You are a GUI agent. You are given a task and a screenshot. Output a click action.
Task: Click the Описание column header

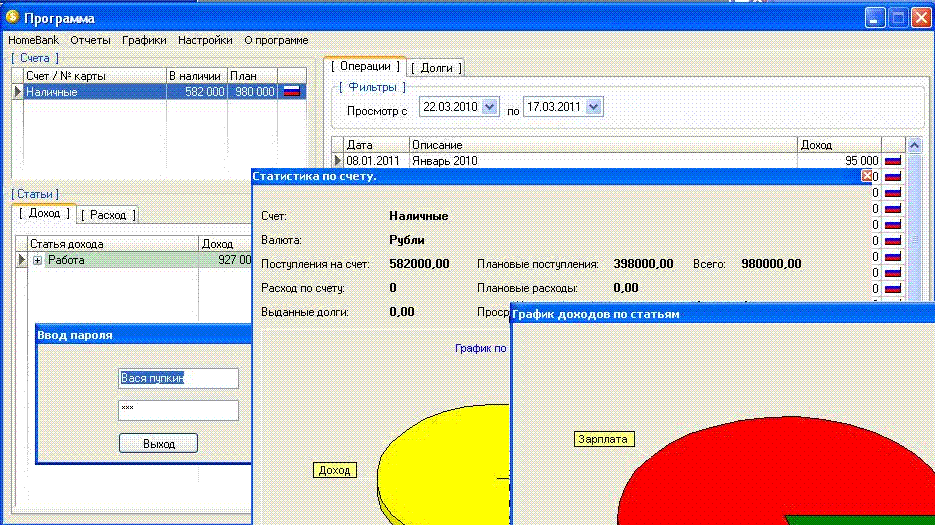[x=603, y=145]
